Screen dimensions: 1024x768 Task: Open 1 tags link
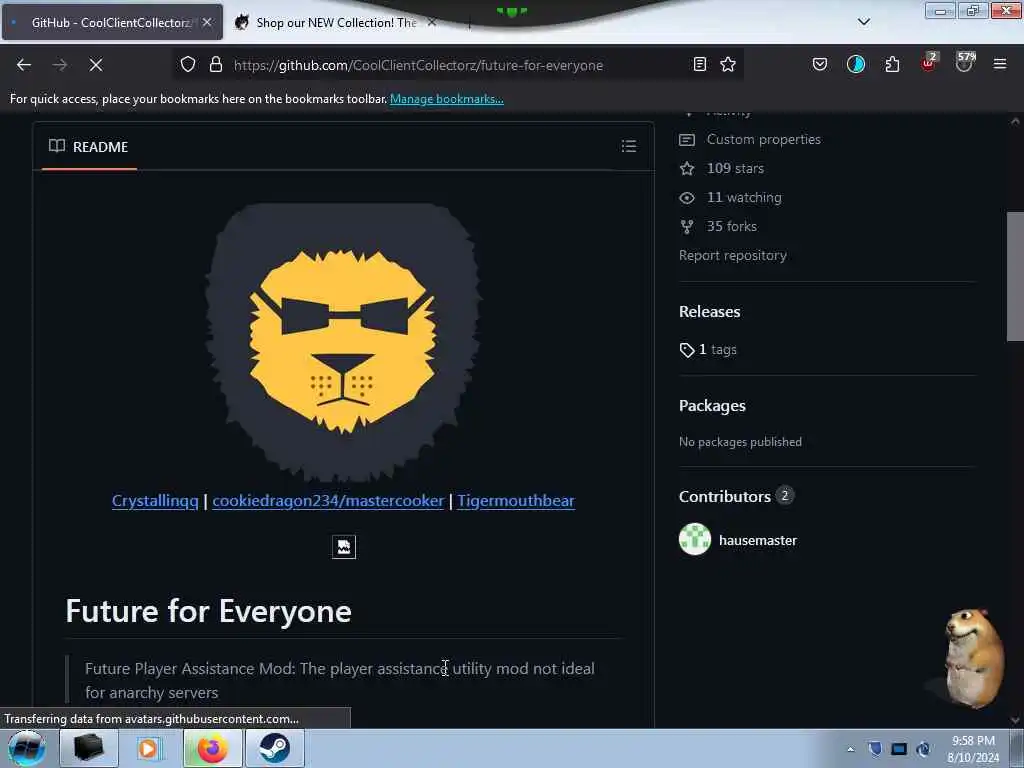pos(718,349)
